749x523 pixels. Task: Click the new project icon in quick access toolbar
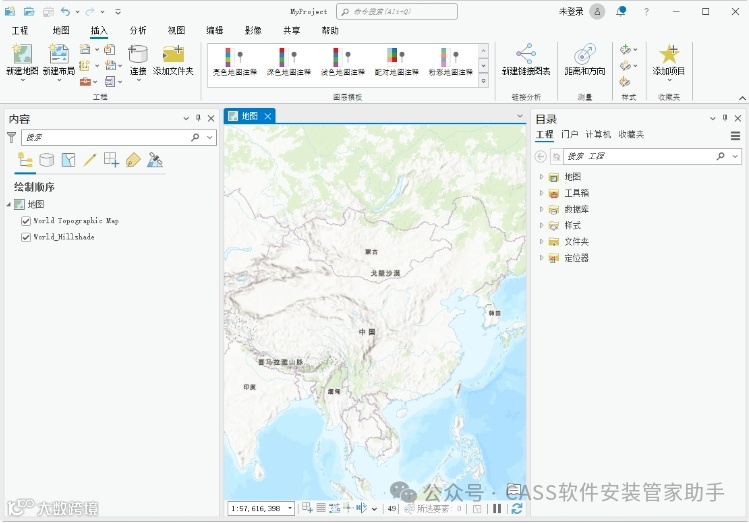(x=10, y=11)
